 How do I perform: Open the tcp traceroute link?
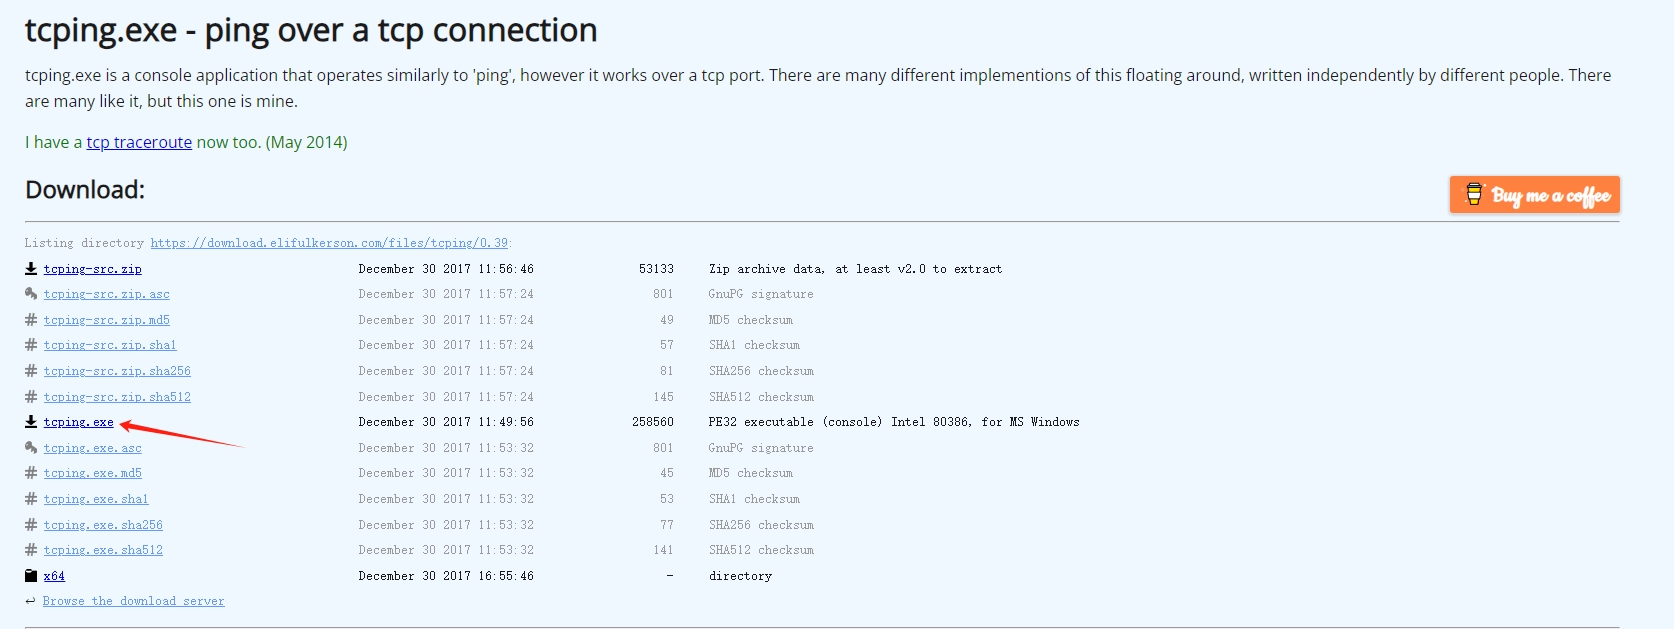[139, 142]
